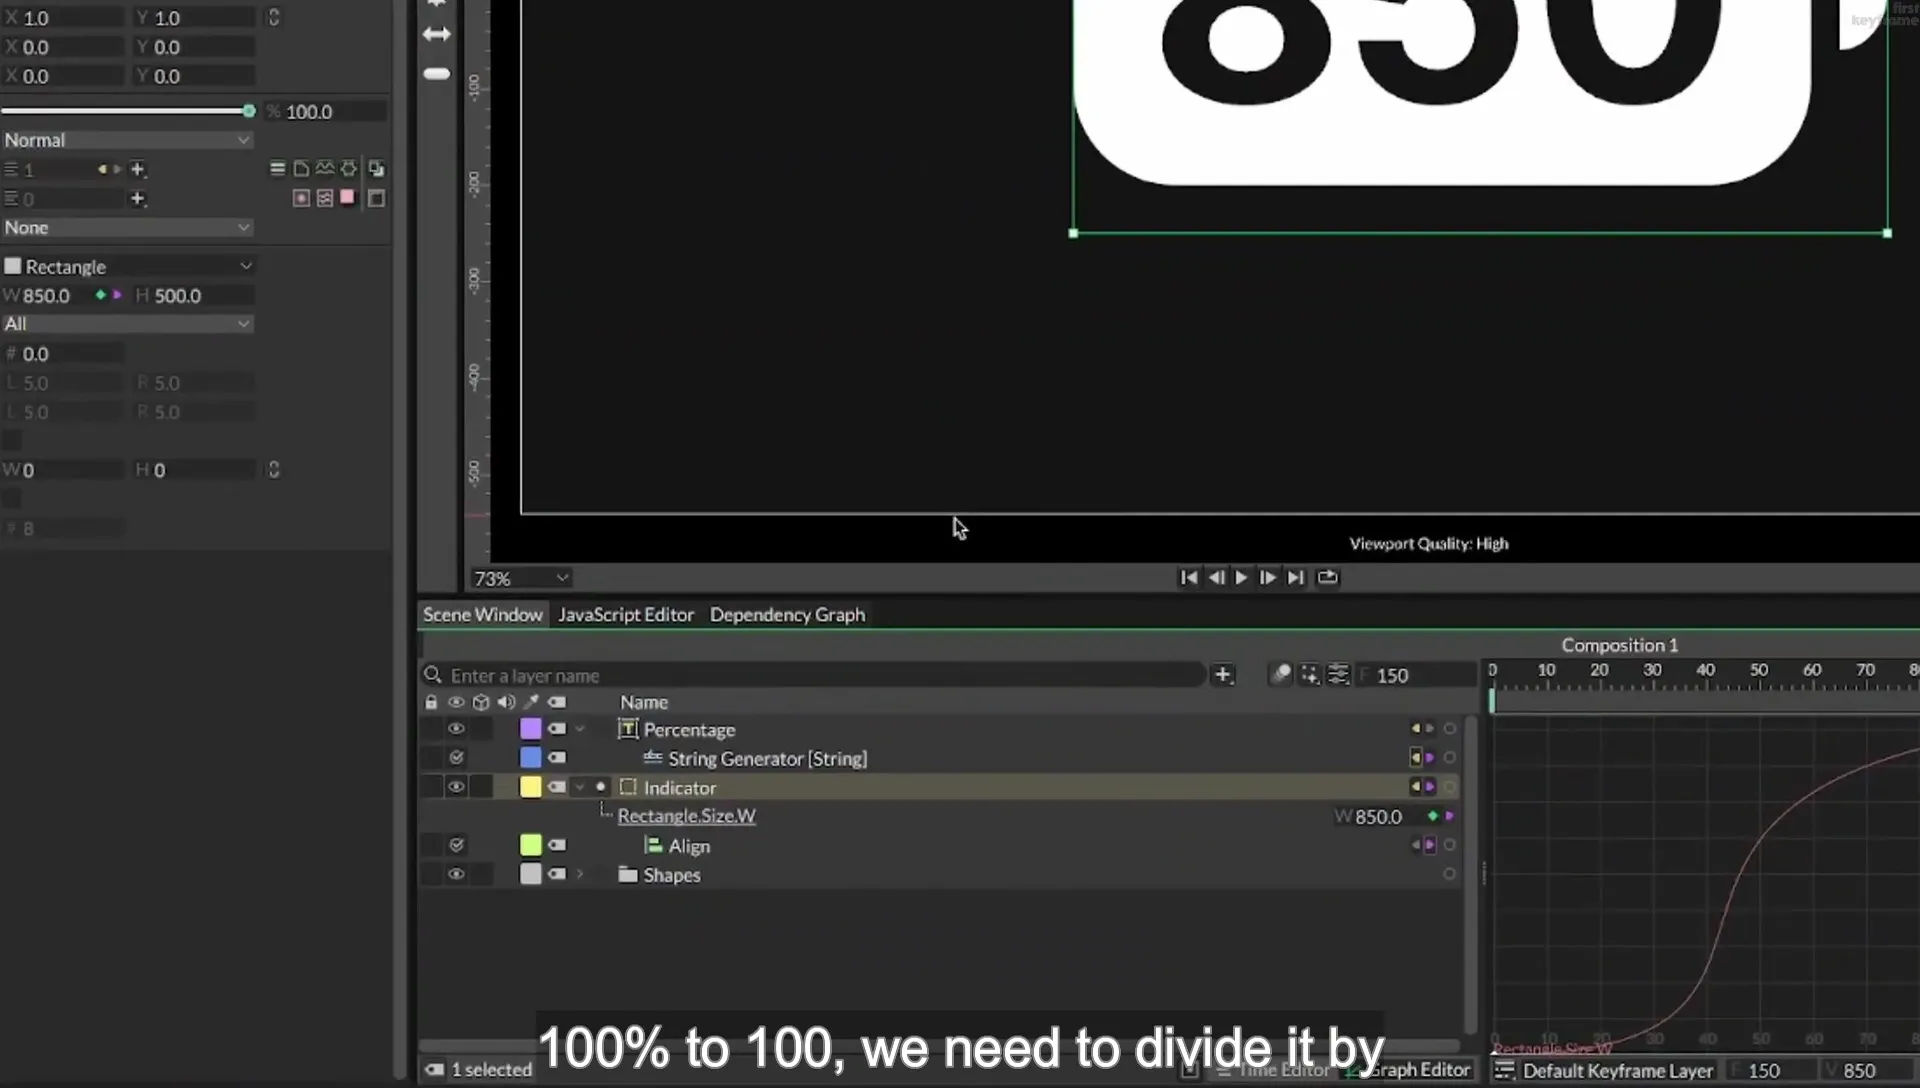1920x1088 pixels.
Task: Click the yellow Indicator layer color swatch
Action: pyautogui.click(x=531, y=787)
